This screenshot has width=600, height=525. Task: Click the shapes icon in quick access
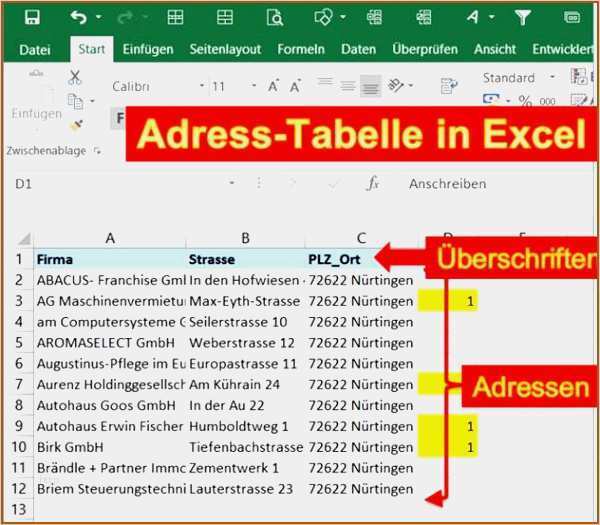324,17
